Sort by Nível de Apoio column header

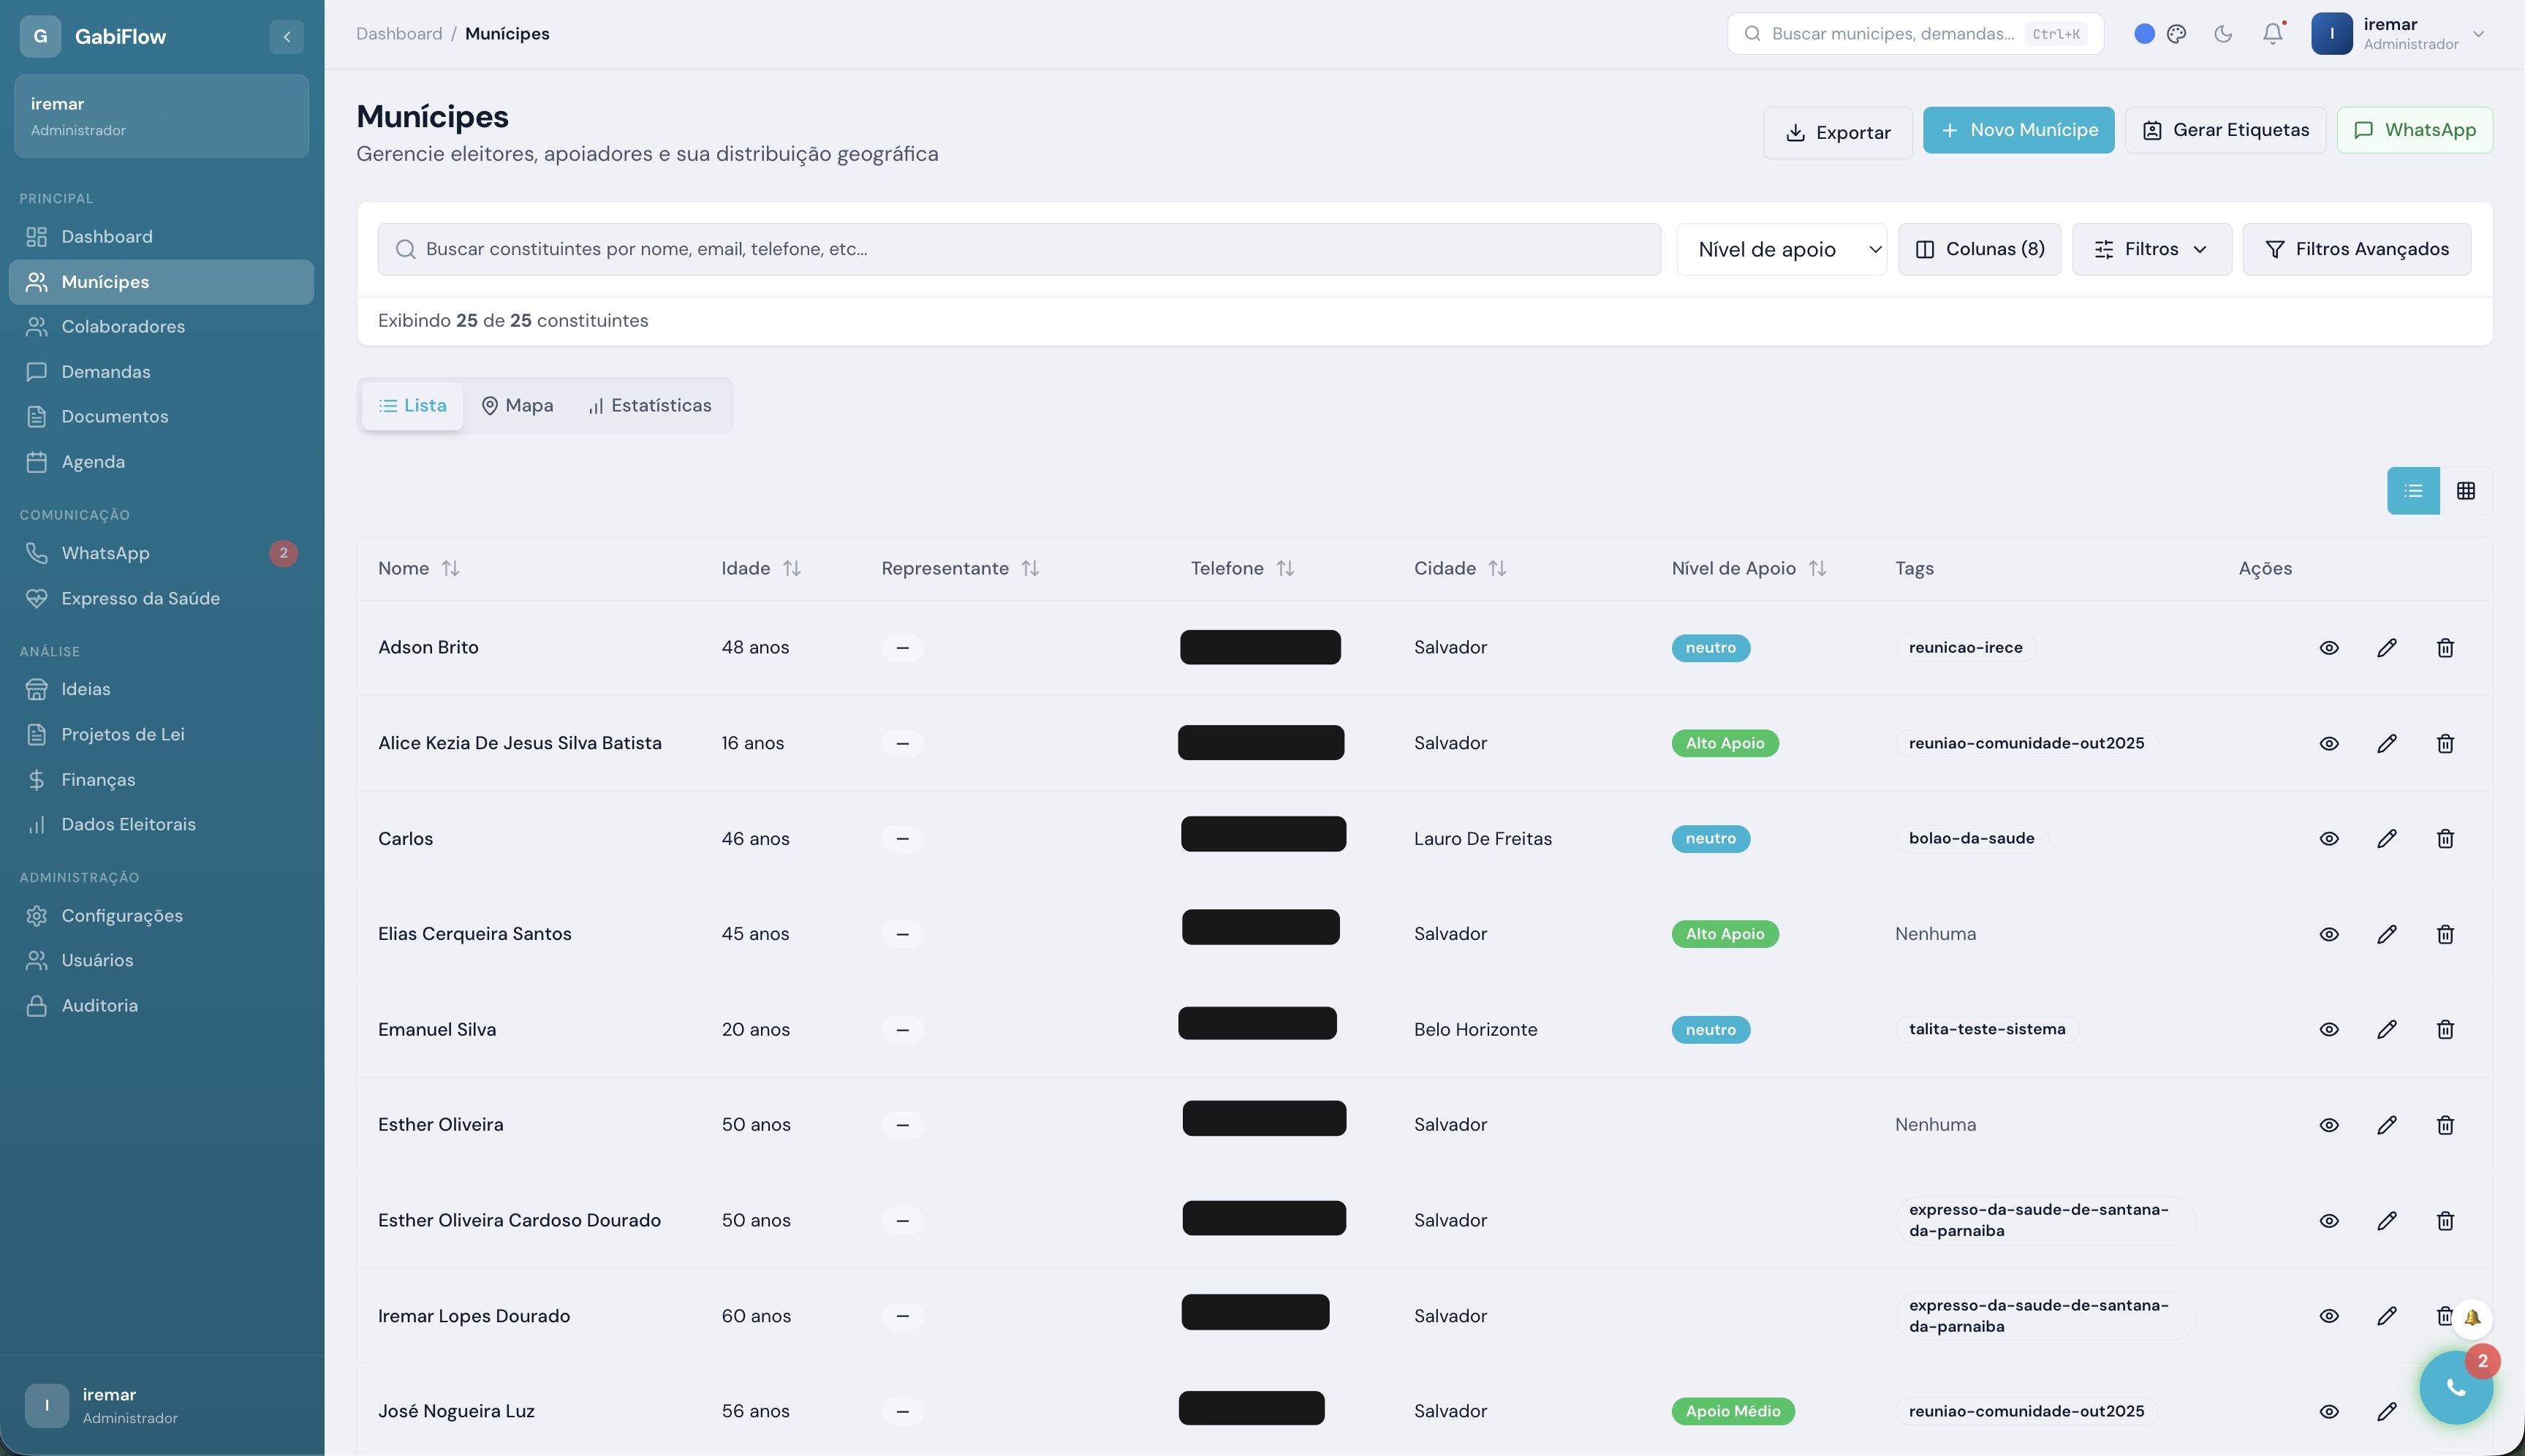pos(1749,568)
